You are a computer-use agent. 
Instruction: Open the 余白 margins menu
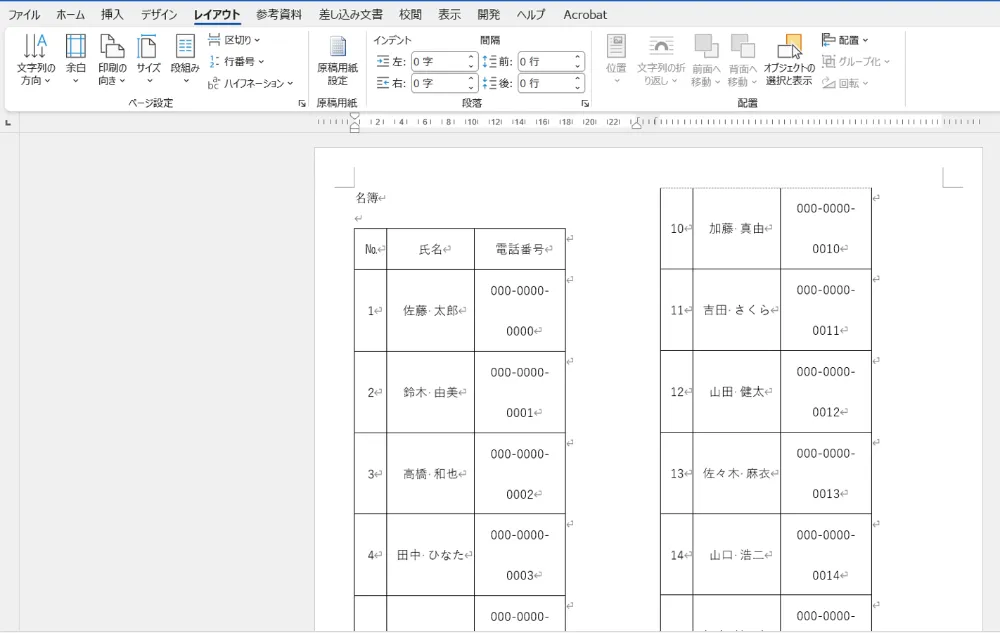coord(75,59)
